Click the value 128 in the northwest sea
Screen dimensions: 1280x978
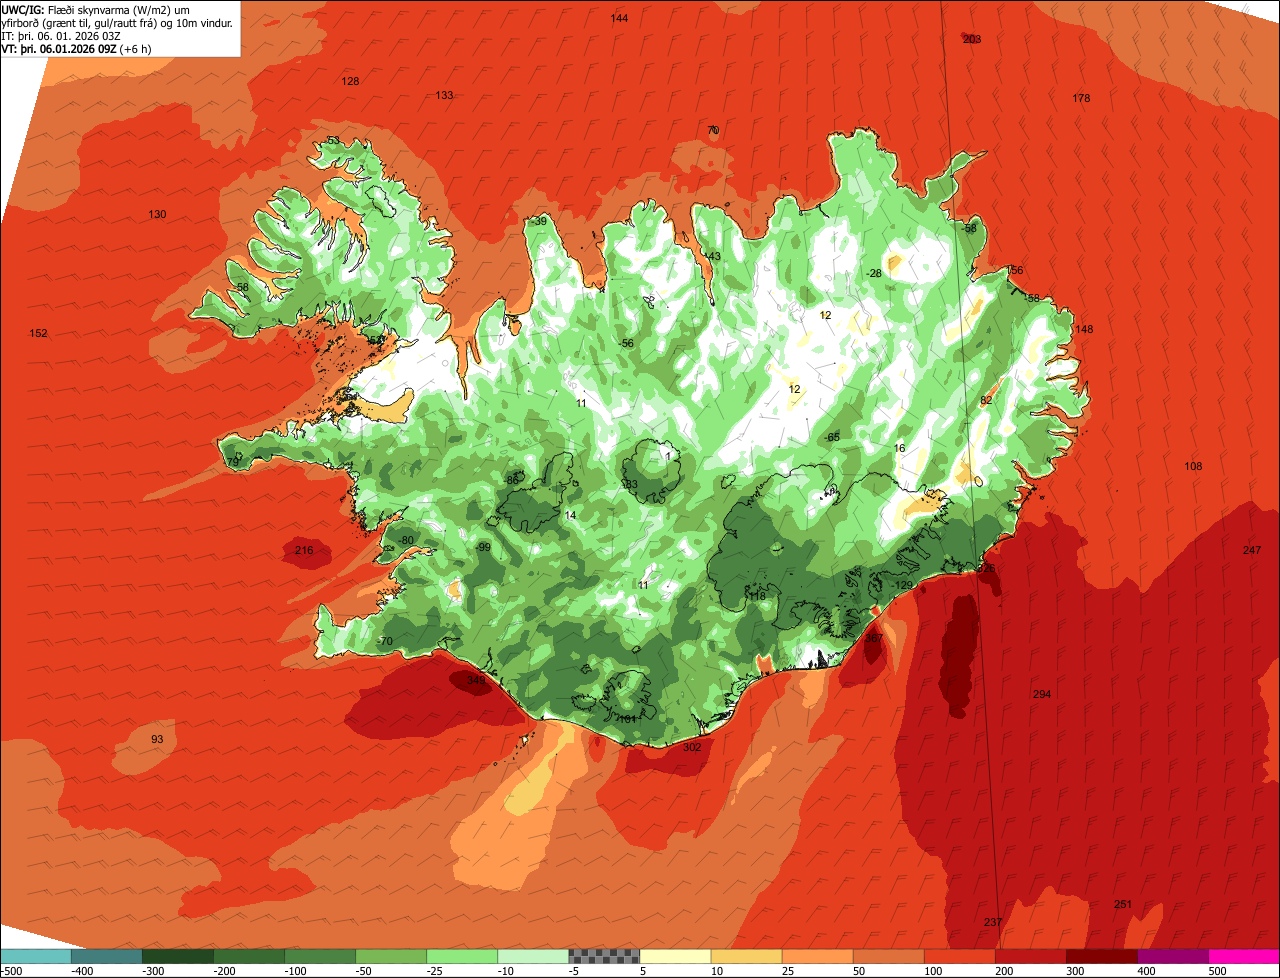click(x=350, y=81)
